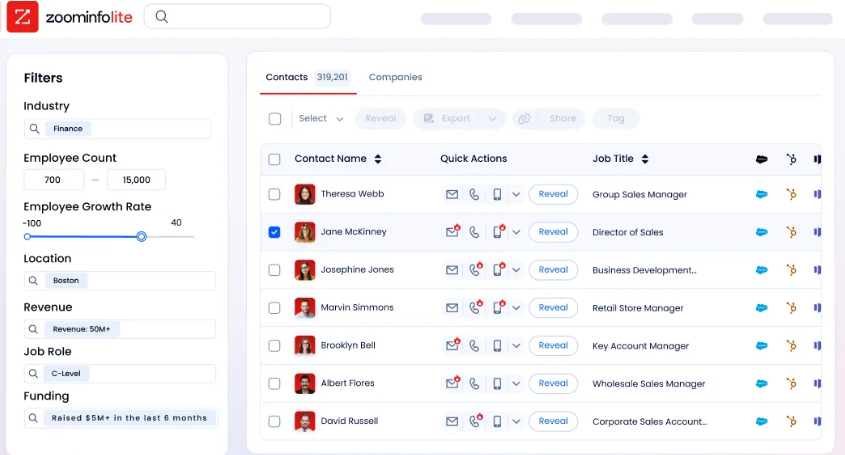Click HubSpot icon in Marvin Simmons row
This screenshot has height=455, width=845.
[791, 307]
